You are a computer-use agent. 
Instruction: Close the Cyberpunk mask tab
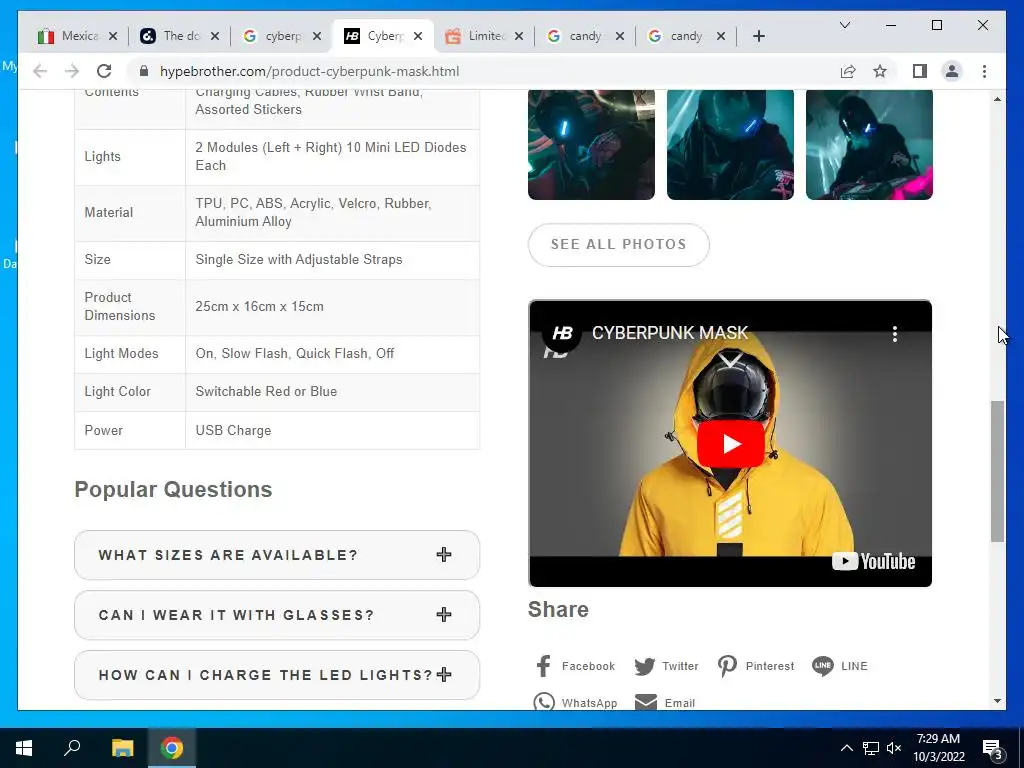point(418,36)
